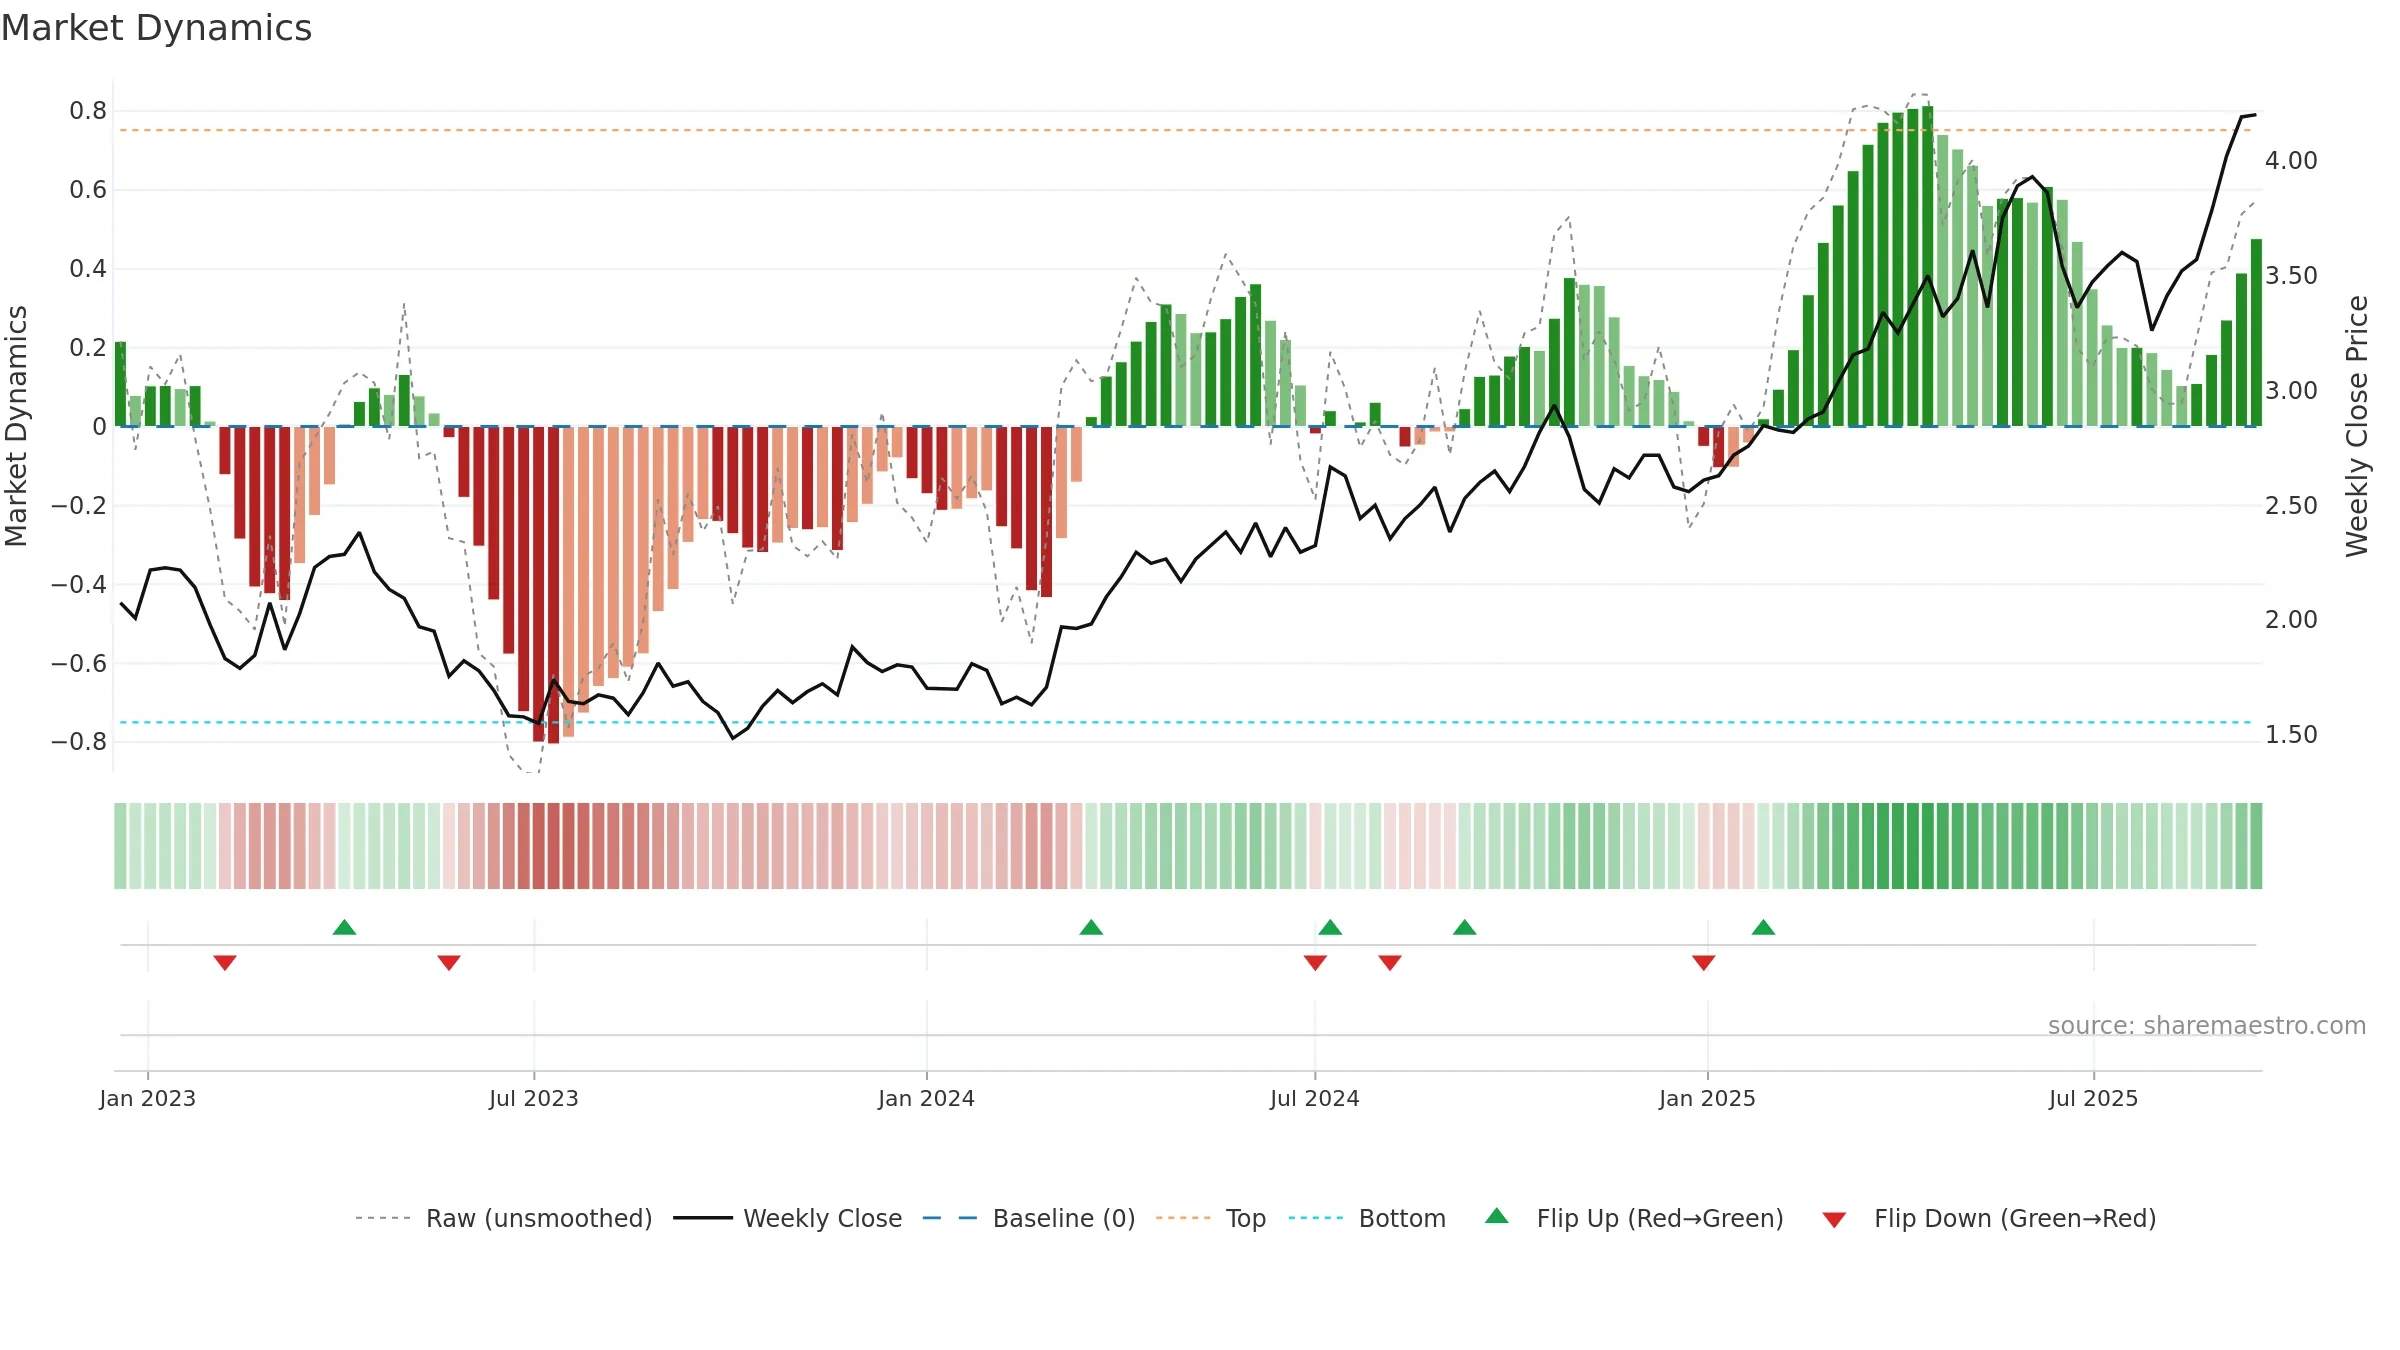Select the green flip-up marker just after Jul 2024
The height and width of the screenshot is (1350, 2400).
(1330, 927)
